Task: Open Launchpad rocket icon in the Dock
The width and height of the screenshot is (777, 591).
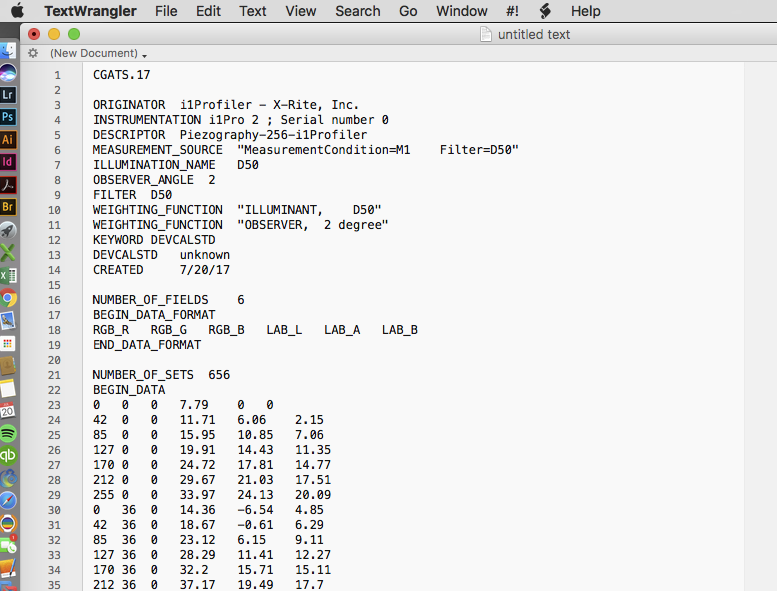Action: click(x=8, y=230)
